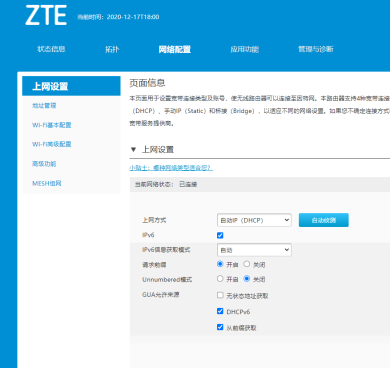
Task: Click the ZTE logo
Action: point(46,15)
